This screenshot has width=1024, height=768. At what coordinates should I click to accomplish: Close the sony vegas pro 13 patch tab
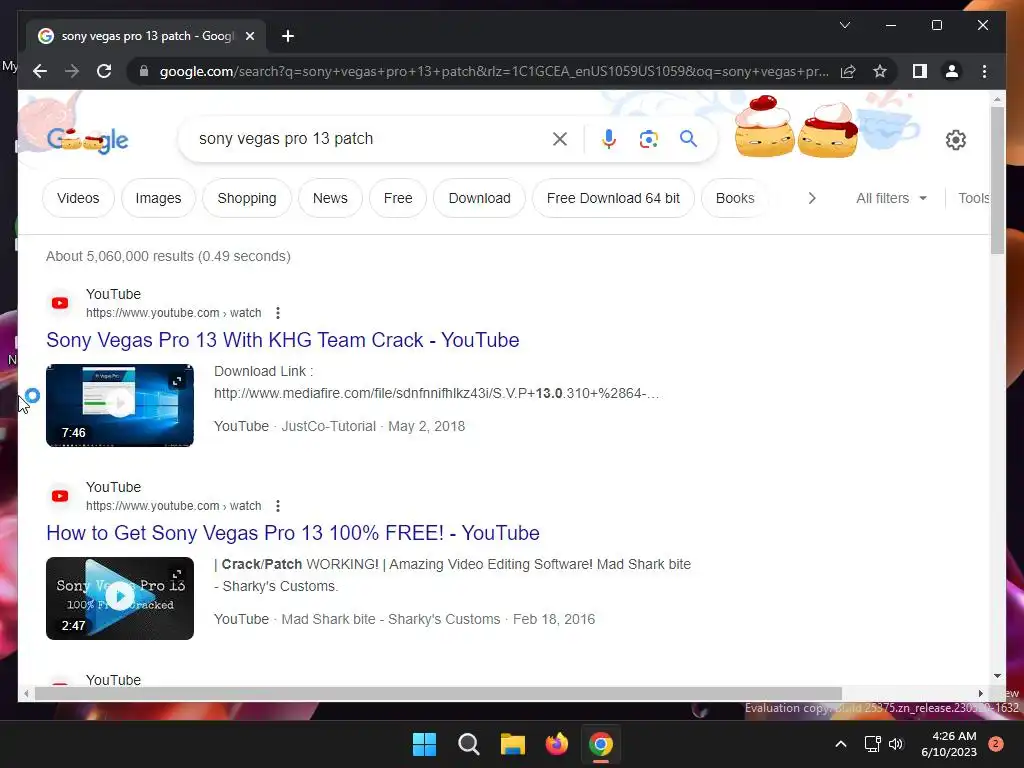pos(249,36)
